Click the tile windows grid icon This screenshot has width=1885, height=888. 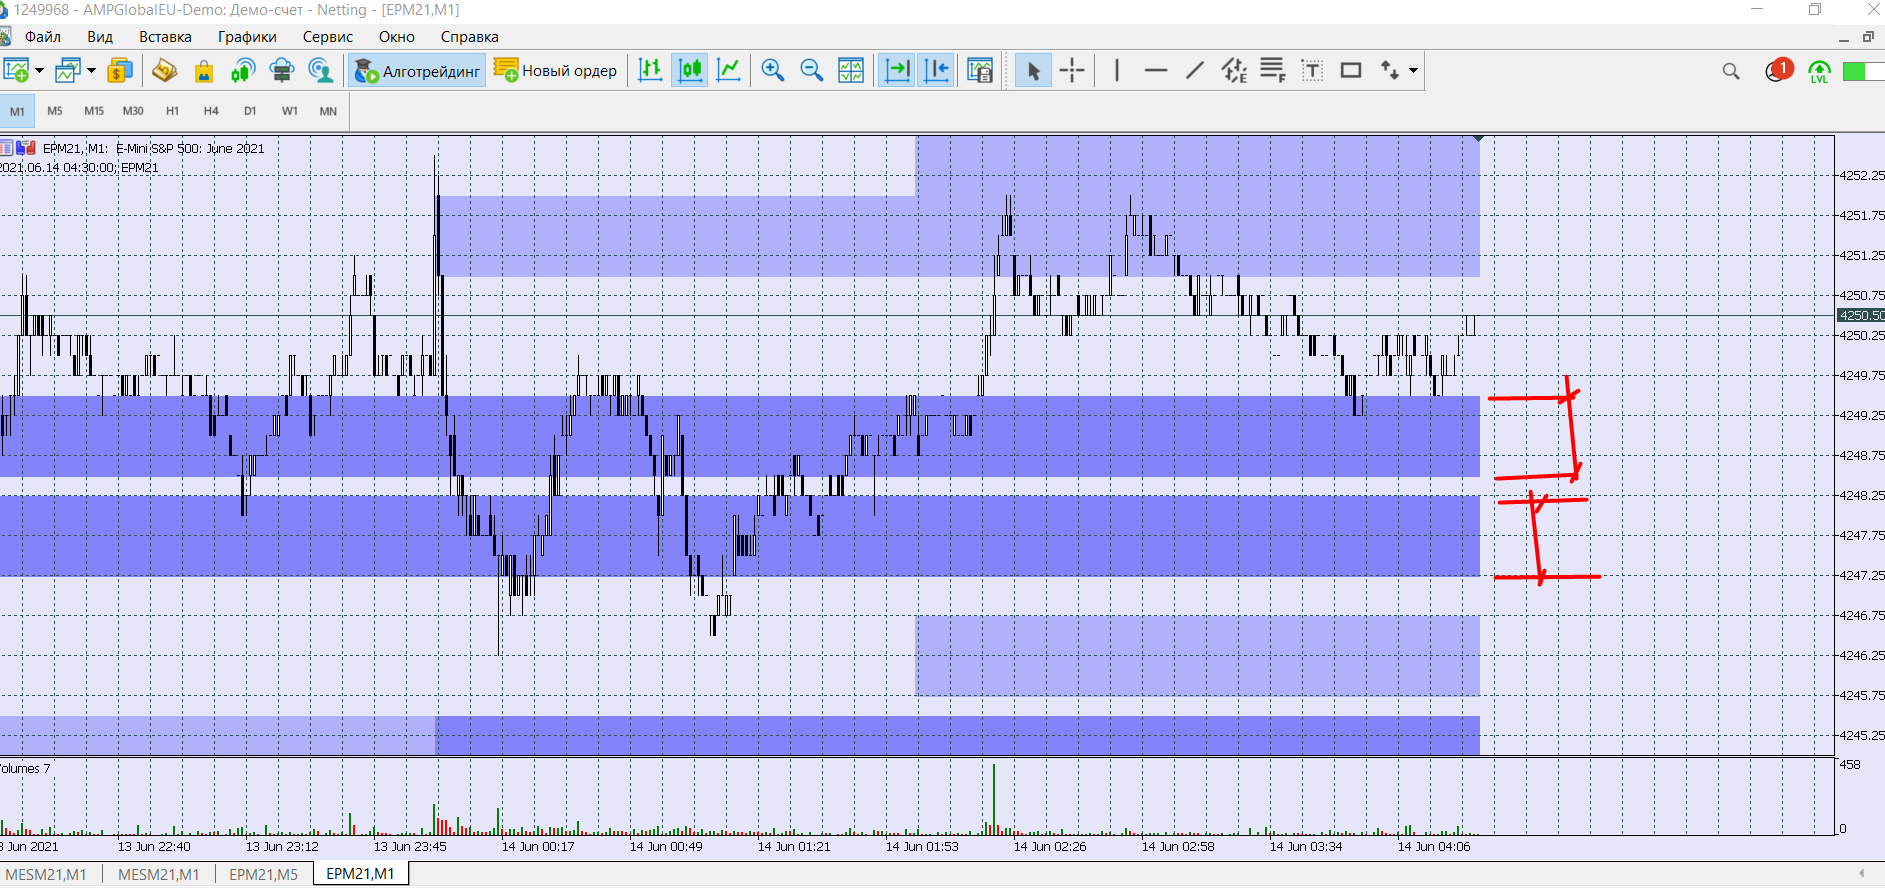coord(851,70)
